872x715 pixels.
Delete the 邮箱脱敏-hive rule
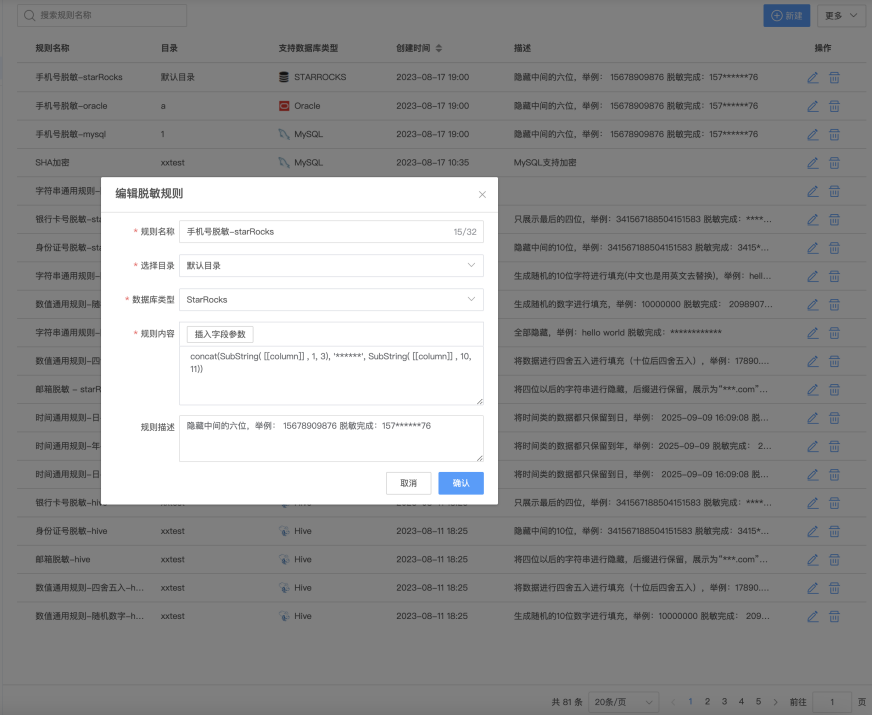[834, 560]
